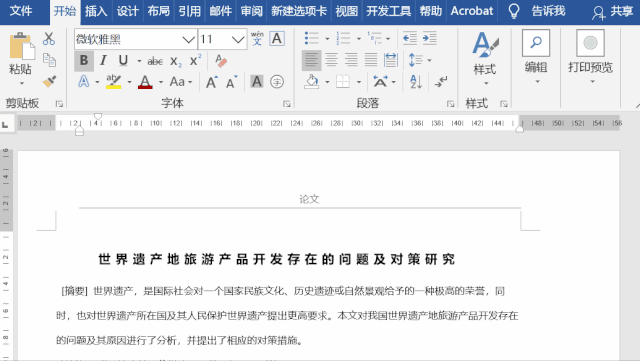640x361 pixels.
Task: Click the Paste clipboard icon
Action: tap(22, 46)
